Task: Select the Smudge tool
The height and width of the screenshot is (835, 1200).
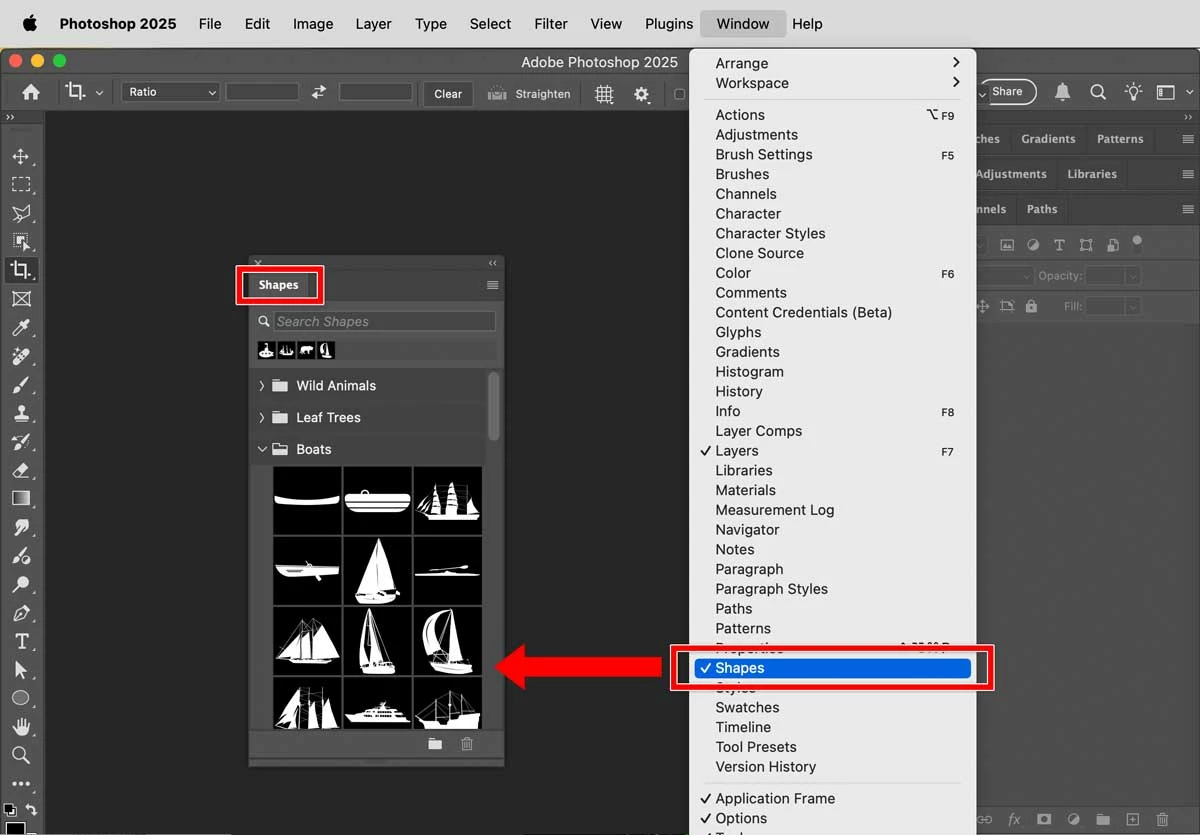Action: point(21,527)
